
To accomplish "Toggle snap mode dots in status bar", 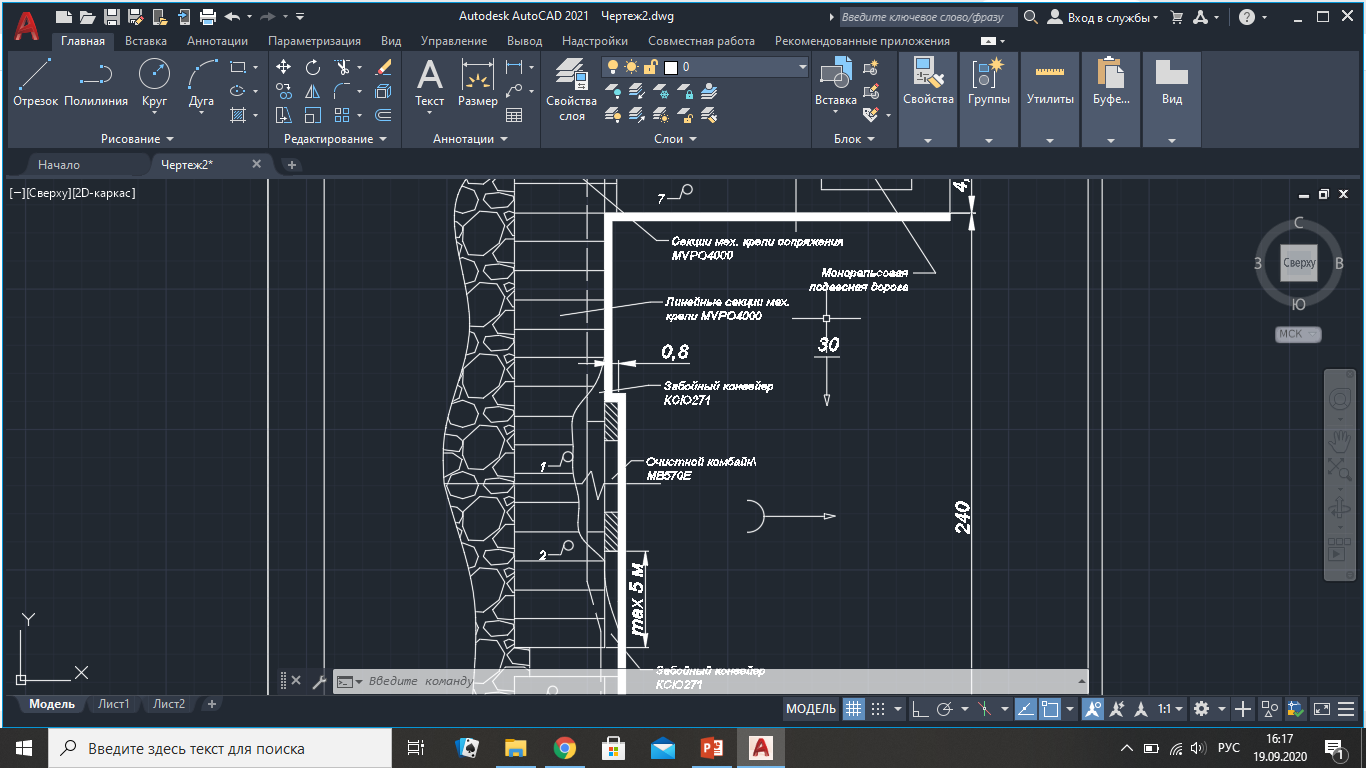I will 878,709.
